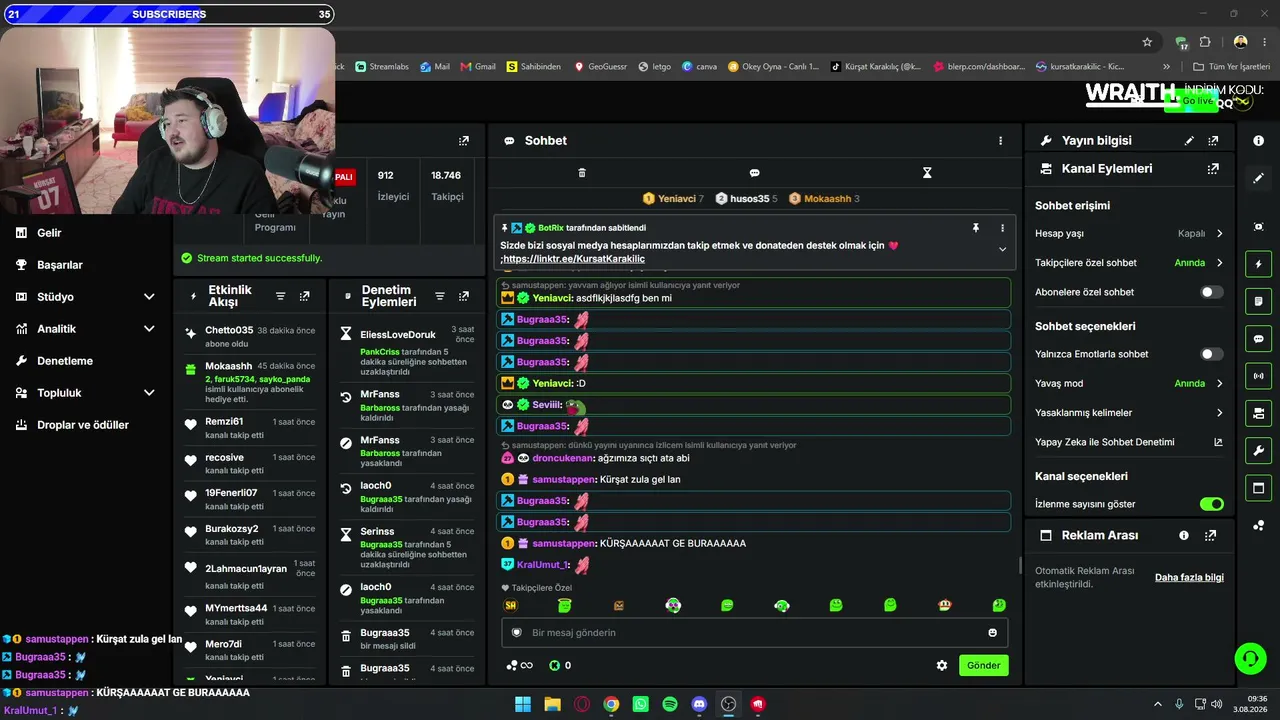This screenshot has height=720, width=1280.
Task: Click the 18.746 Takipçi stat
Action: pyautogui.click(x=446, y=186)
